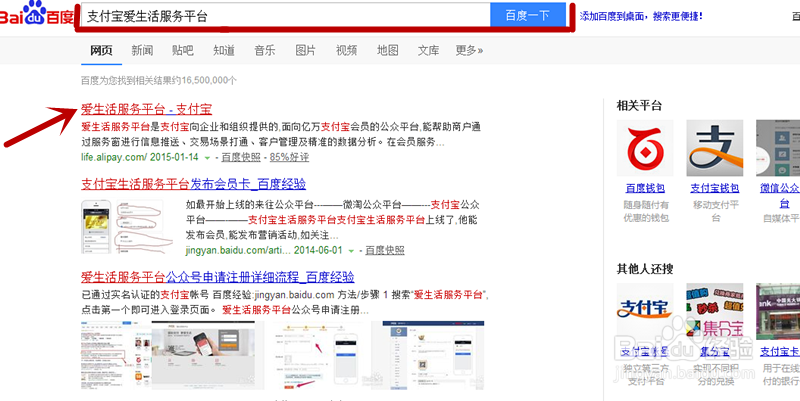The width and height of the screenshot is (800, 401).
Task: Open the 百度钱包 text link
Action: point(645,188)
